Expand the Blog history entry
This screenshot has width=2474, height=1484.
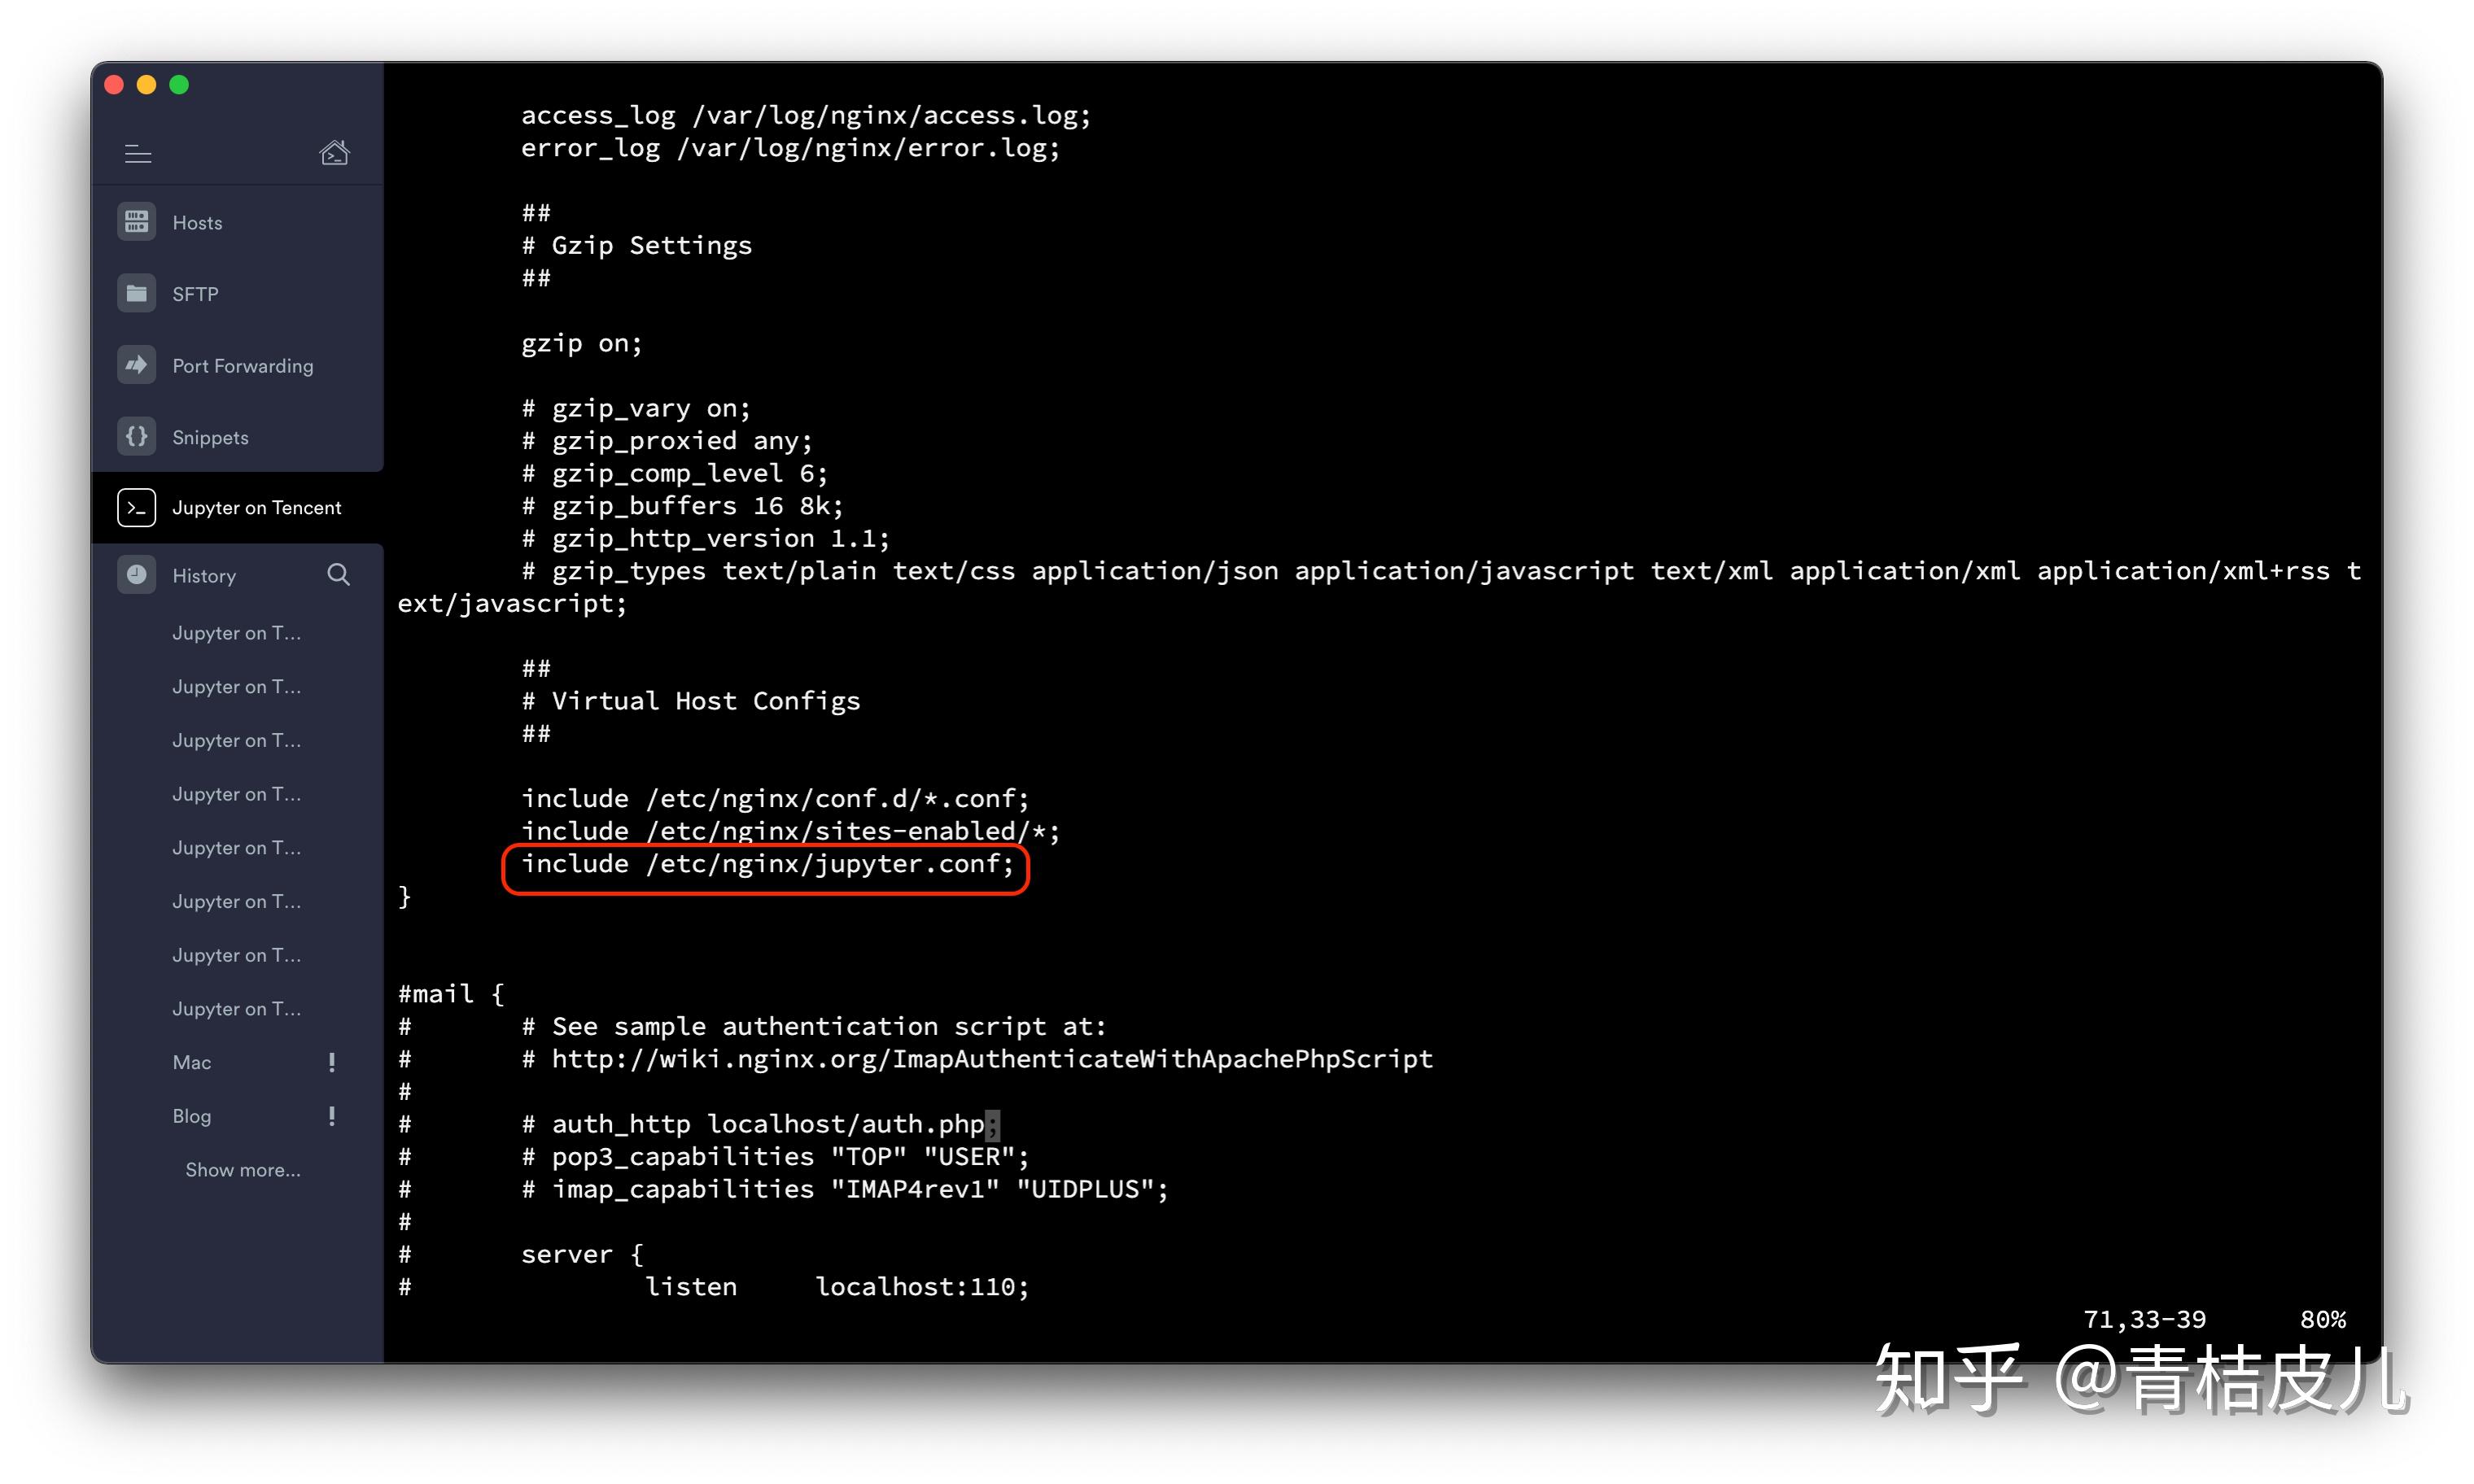click(191, 1115)
